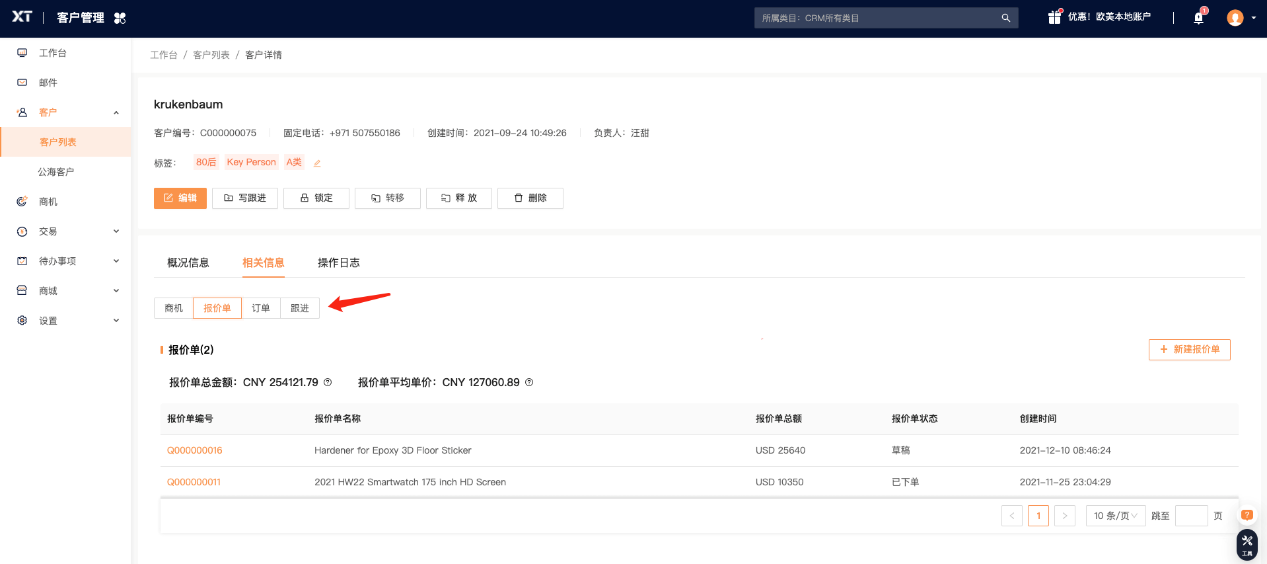Image resolution: width=1267 pixels, height=564 pixels.
Task: Expand the 交易 sidebar section
Action: point(116,231)
